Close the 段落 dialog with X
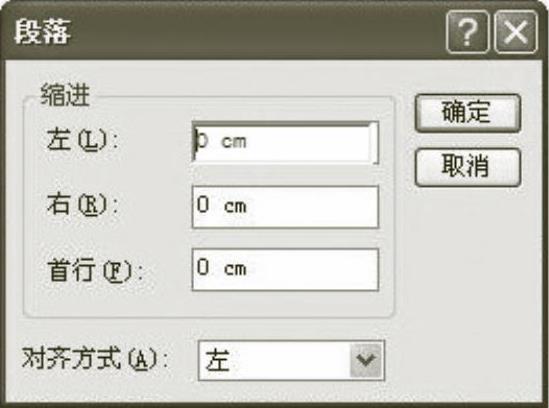 click(x=516, y=32)
